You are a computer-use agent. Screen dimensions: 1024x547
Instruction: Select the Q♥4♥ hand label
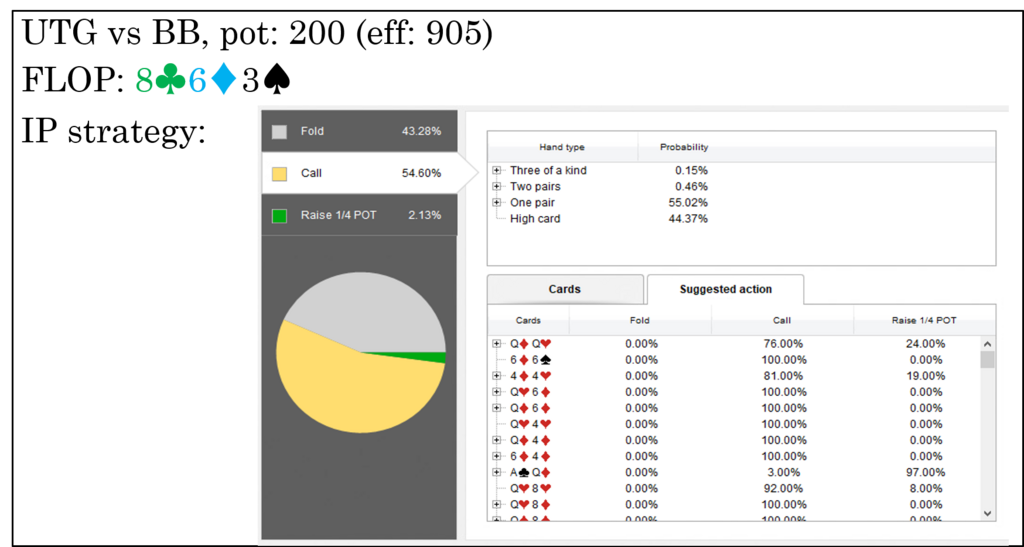(530, 424)
